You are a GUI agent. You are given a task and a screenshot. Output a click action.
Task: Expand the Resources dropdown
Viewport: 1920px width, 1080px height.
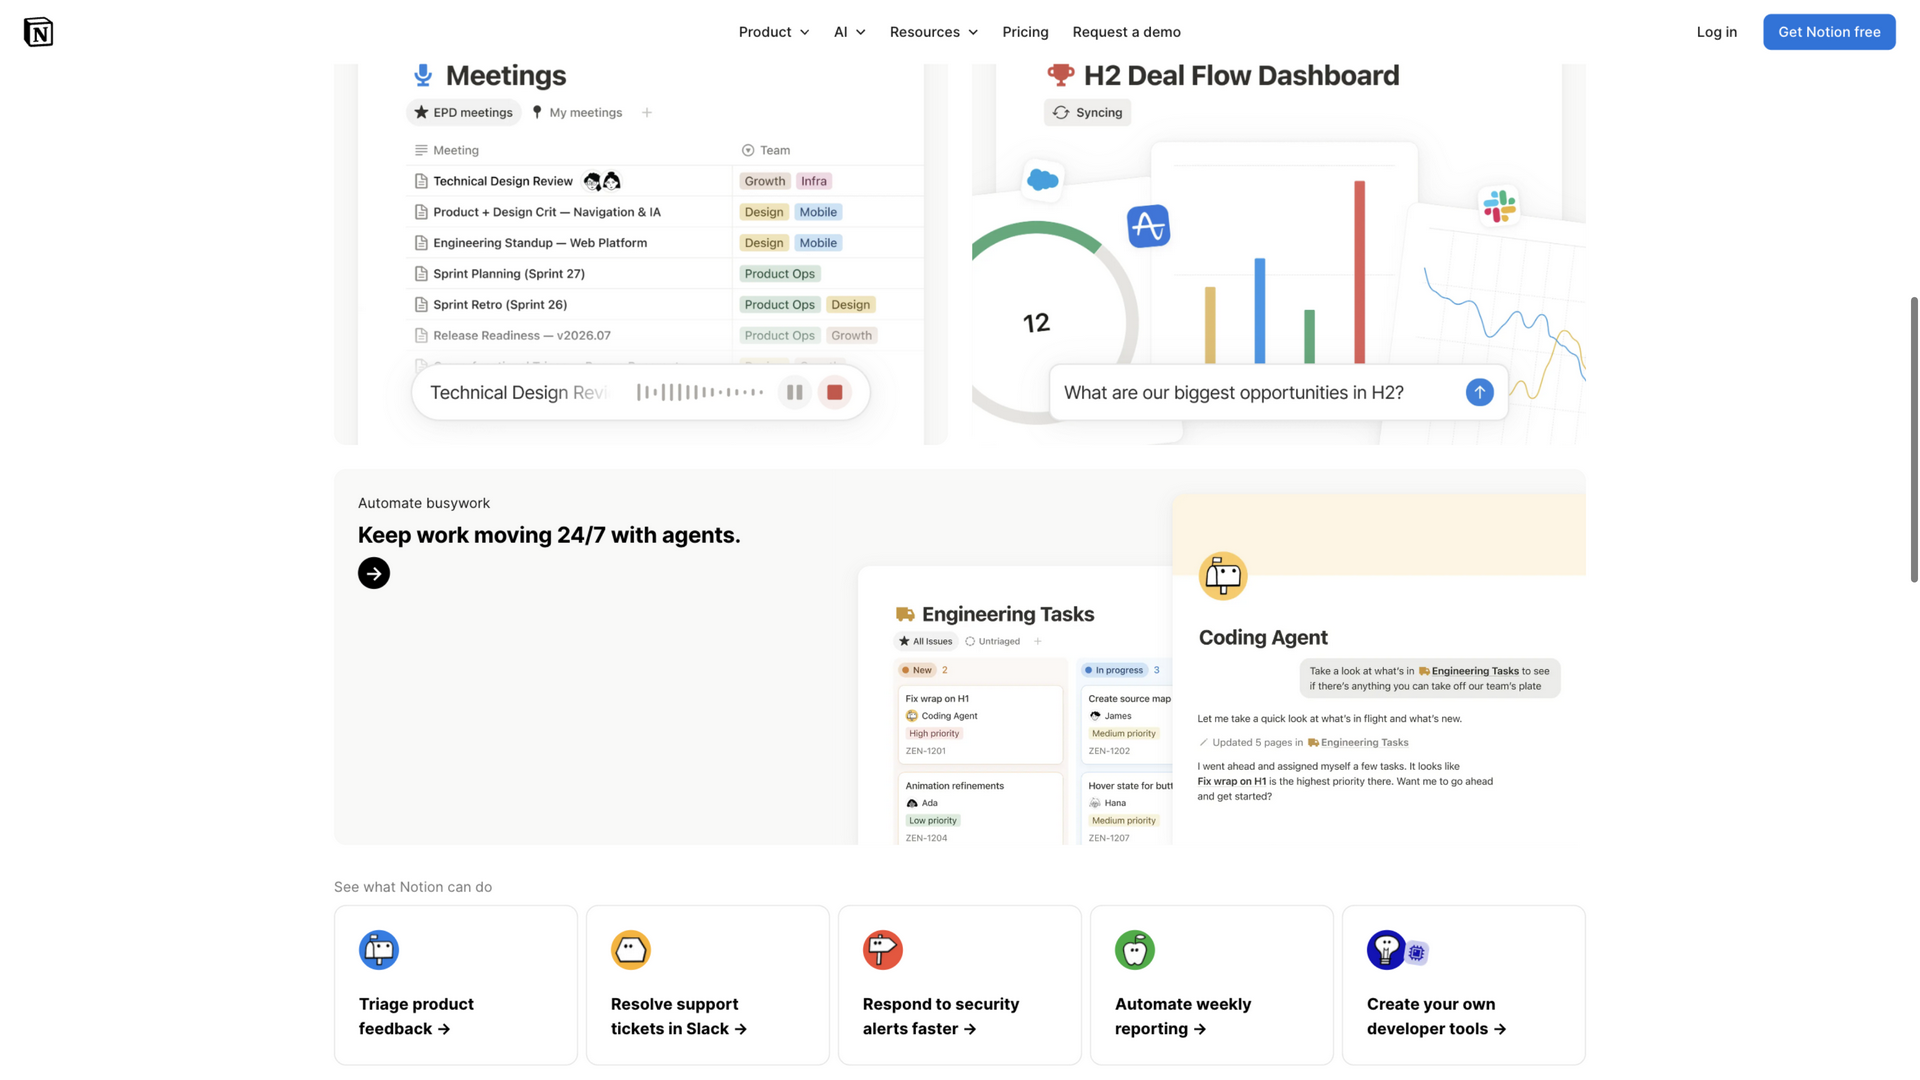tap(933, 32)
